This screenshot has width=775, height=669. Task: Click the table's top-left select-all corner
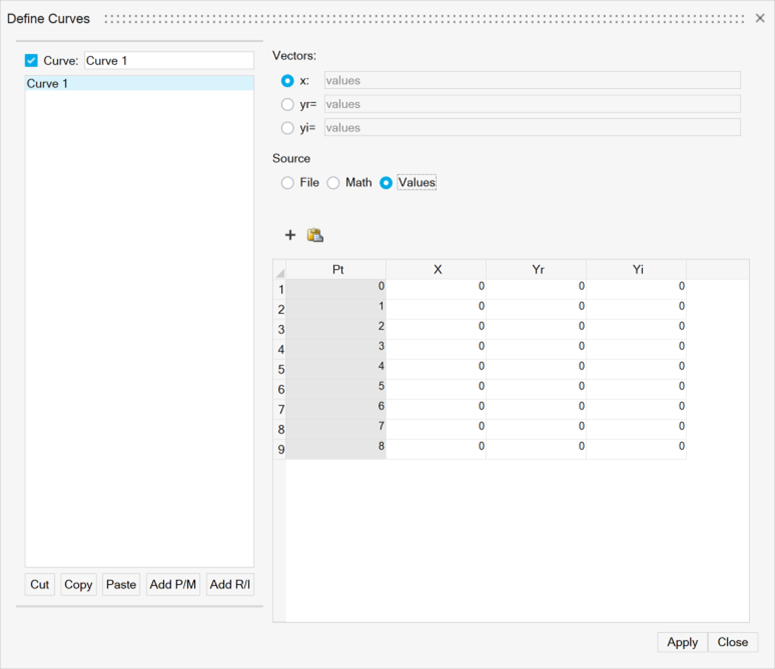(x=280, y=271)
